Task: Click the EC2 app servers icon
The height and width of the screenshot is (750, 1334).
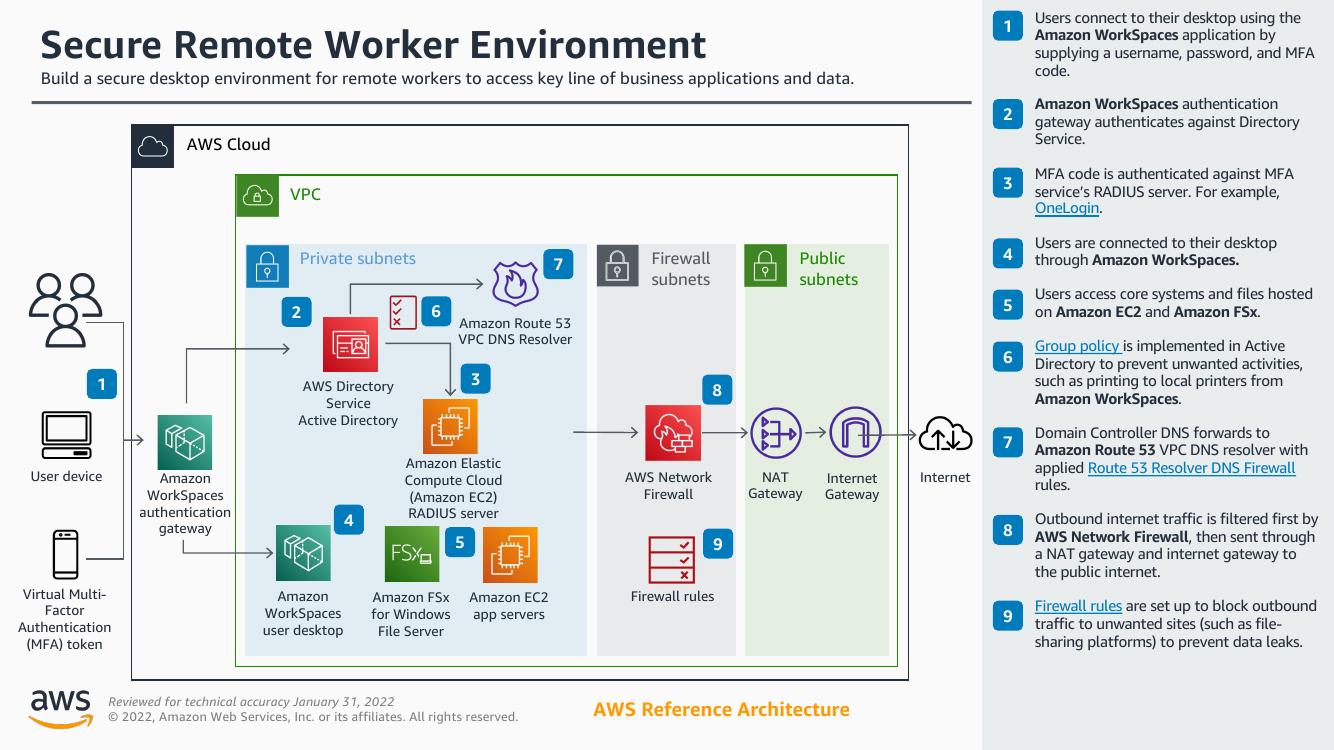Action: pyautogui.click(x=510, y=555)
